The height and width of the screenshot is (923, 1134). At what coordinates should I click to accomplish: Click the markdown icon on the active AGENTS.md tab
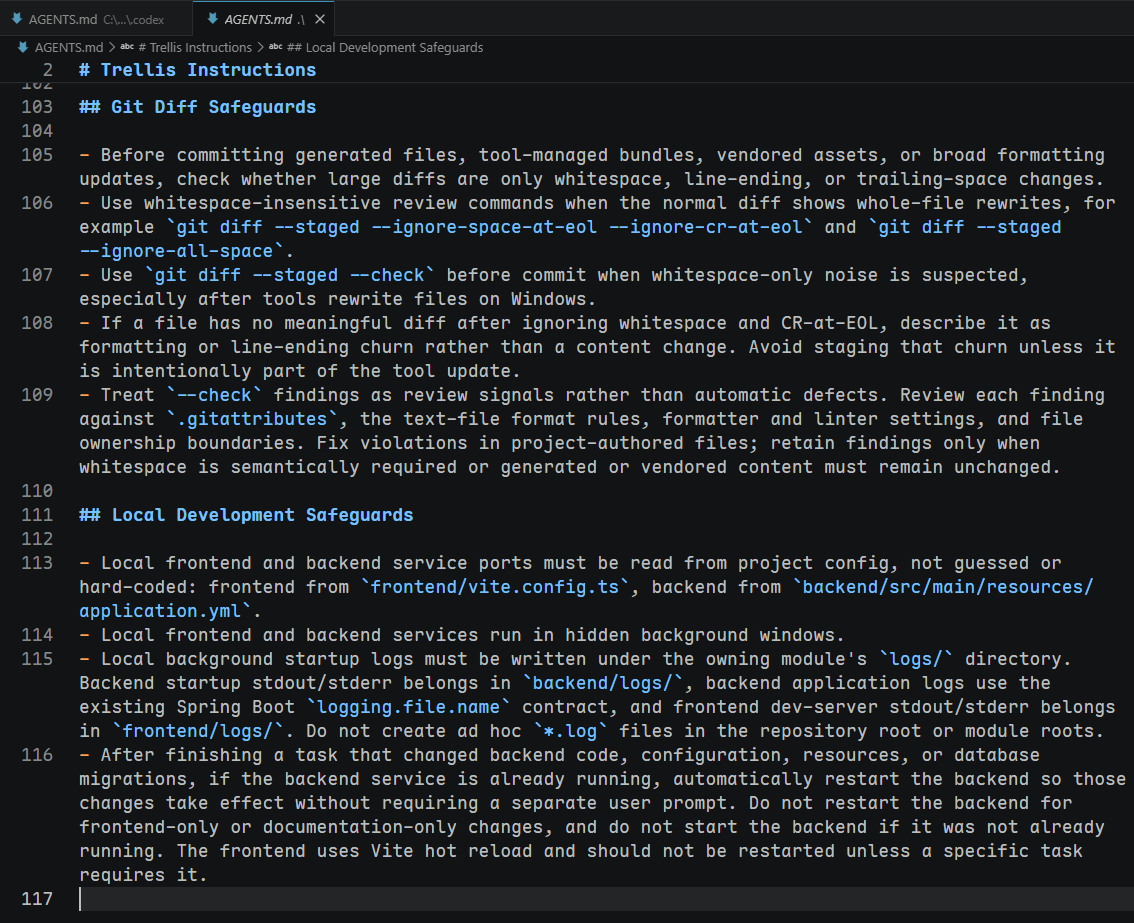pyautogui.click(x=213, y=19)
